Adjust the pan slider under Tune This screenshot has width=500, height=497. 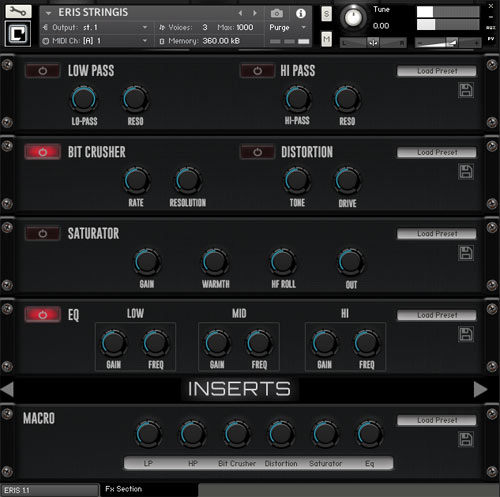coord(373,43)
